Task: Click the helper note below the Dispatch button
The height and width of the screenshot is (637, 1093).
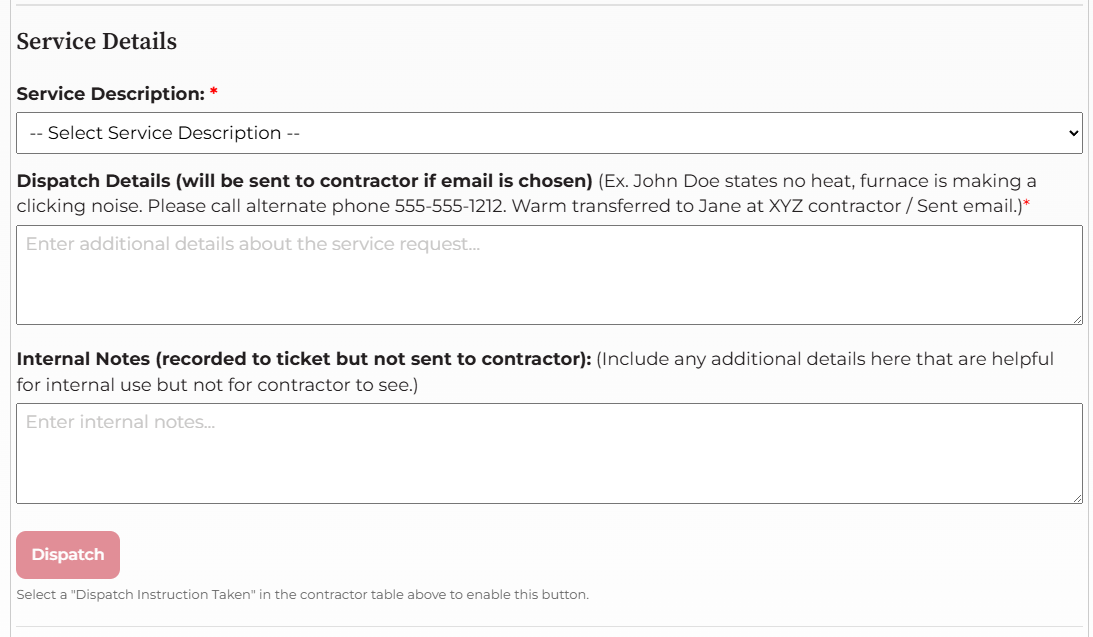Action: tap(302, 595)
